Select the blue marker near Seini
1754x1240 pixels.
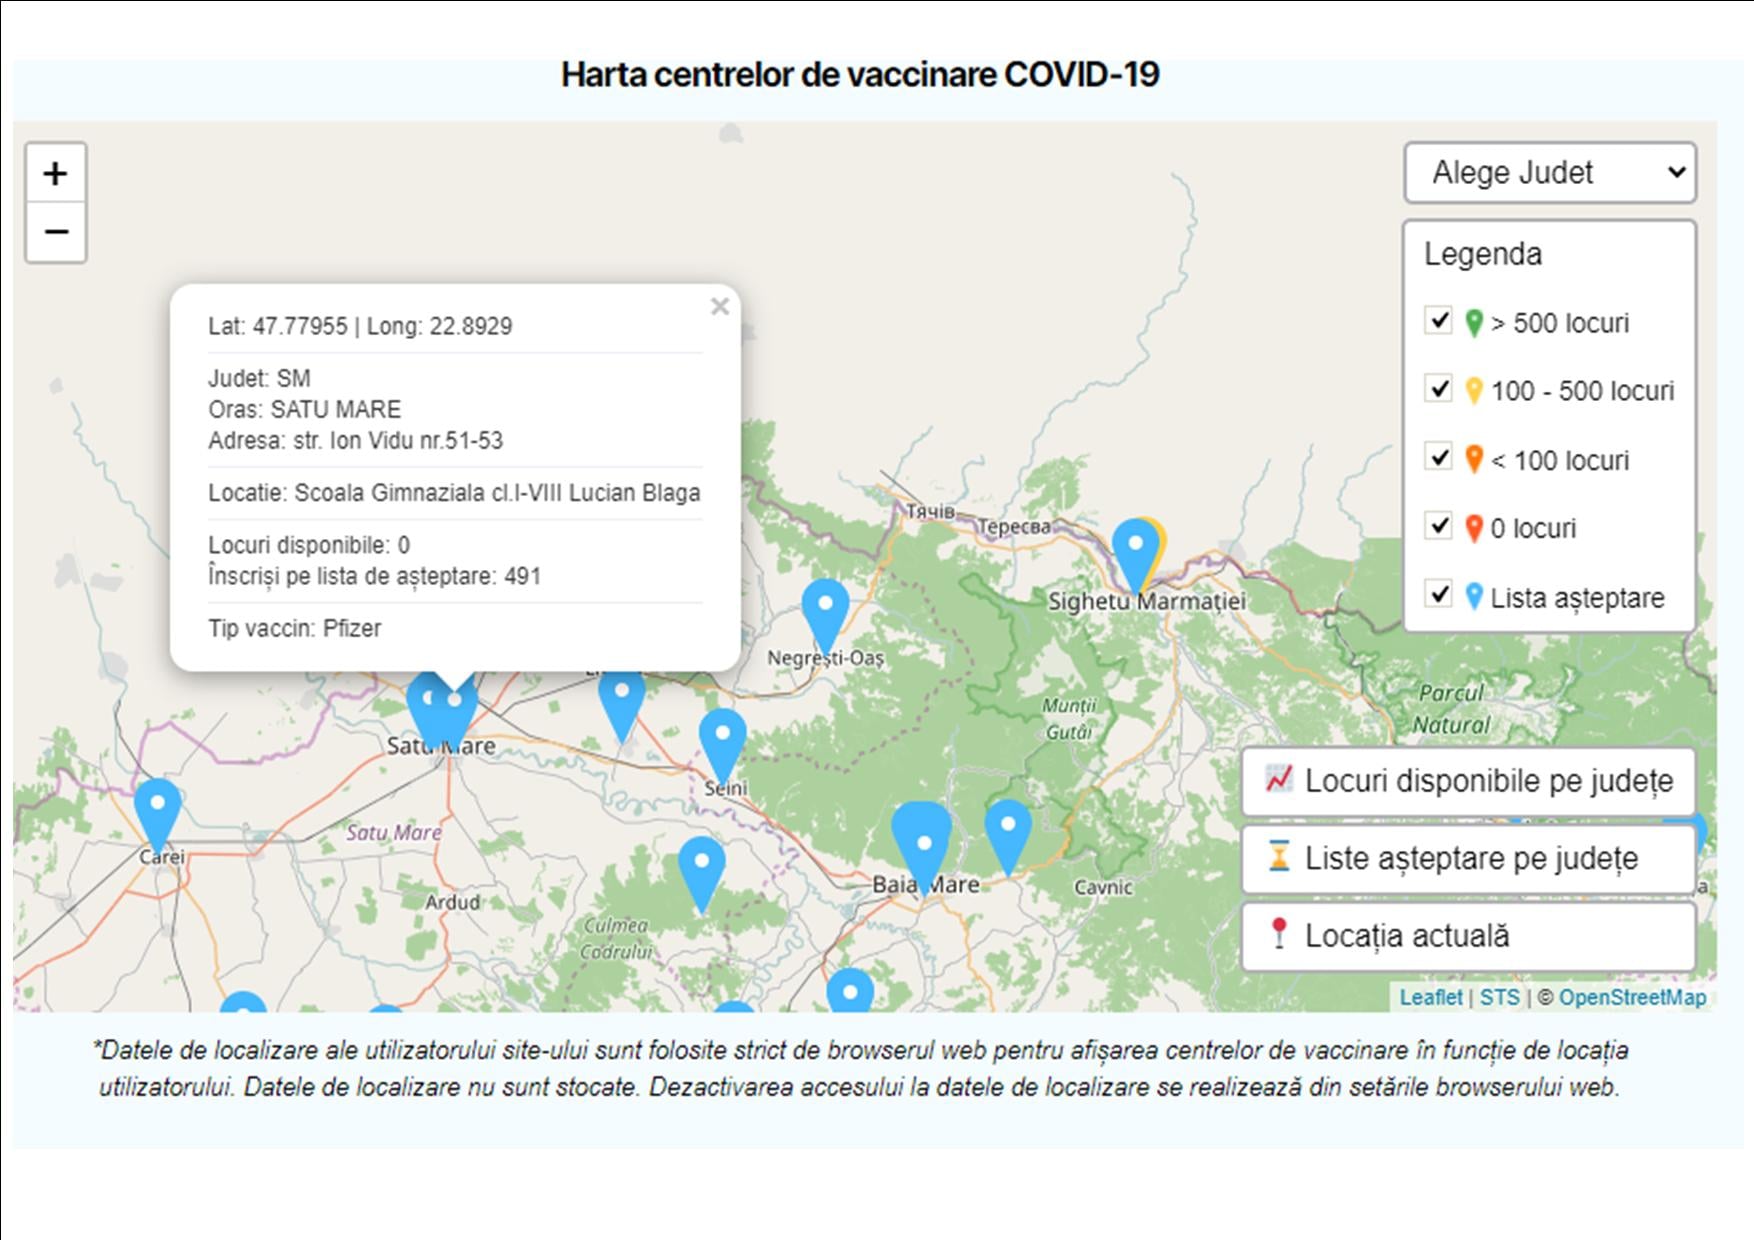point(723,732)
